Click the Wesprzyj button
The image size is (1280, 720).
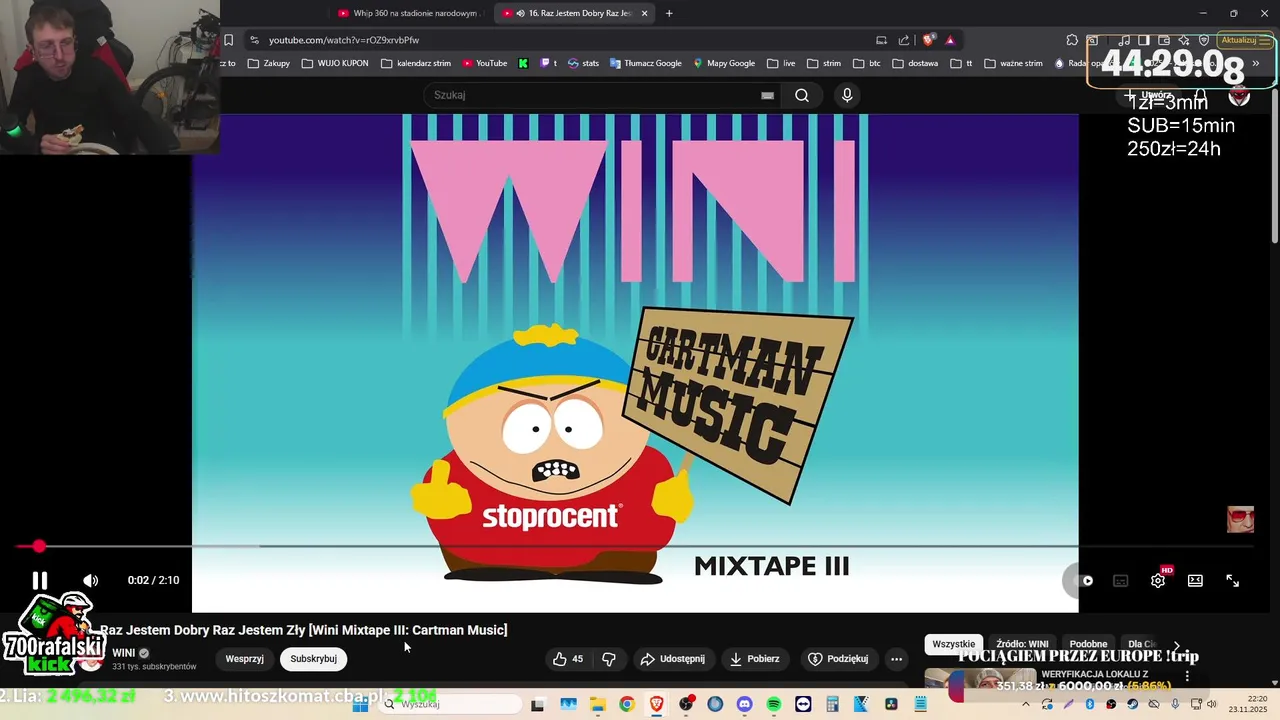(245, 659)
